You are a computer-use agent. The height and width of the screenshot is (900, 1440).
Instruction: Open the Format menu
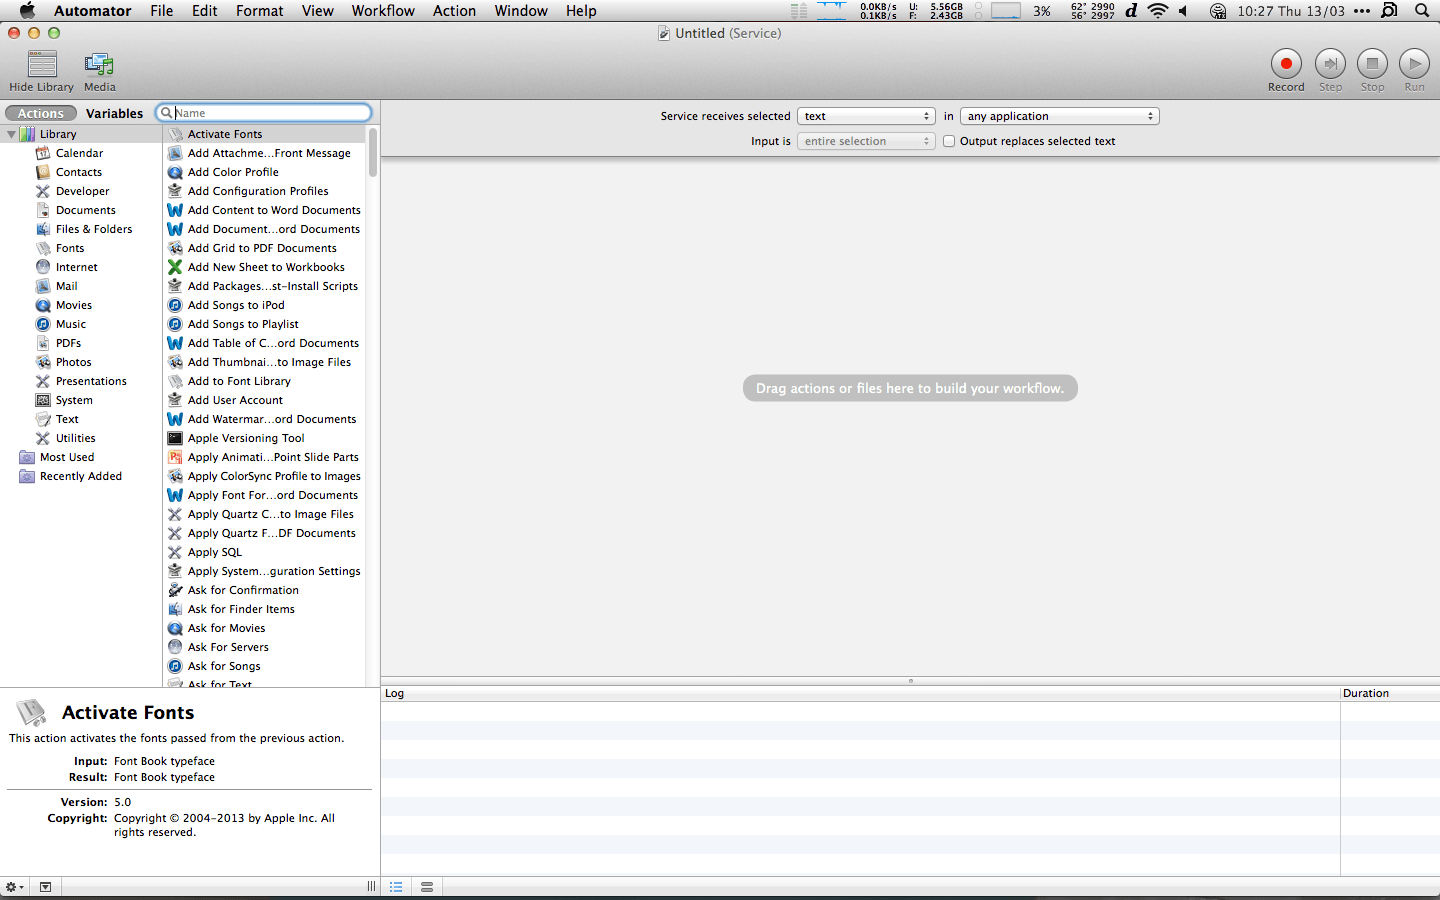coord(260,11)
